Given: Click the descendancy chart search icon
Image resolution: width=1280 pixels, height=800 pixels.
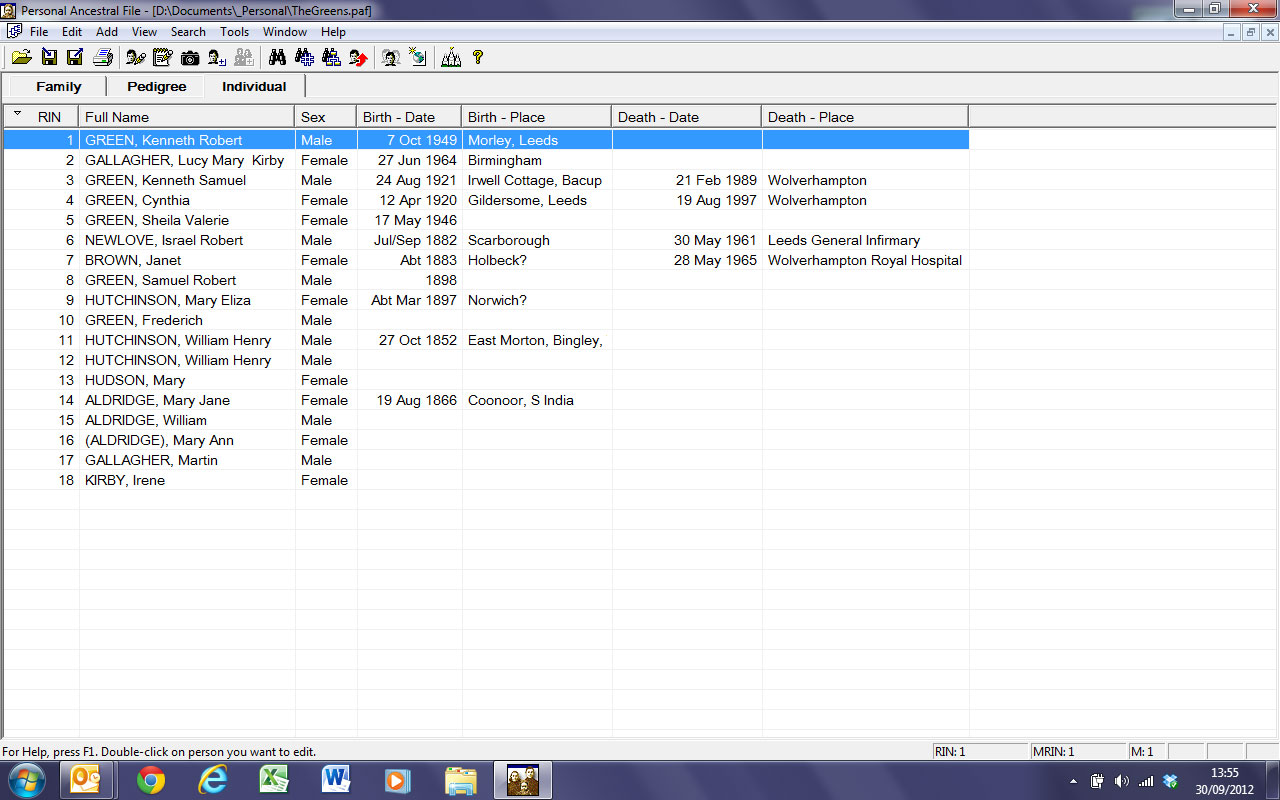Looking at the screenshot, I should click(x=332, y=58).
